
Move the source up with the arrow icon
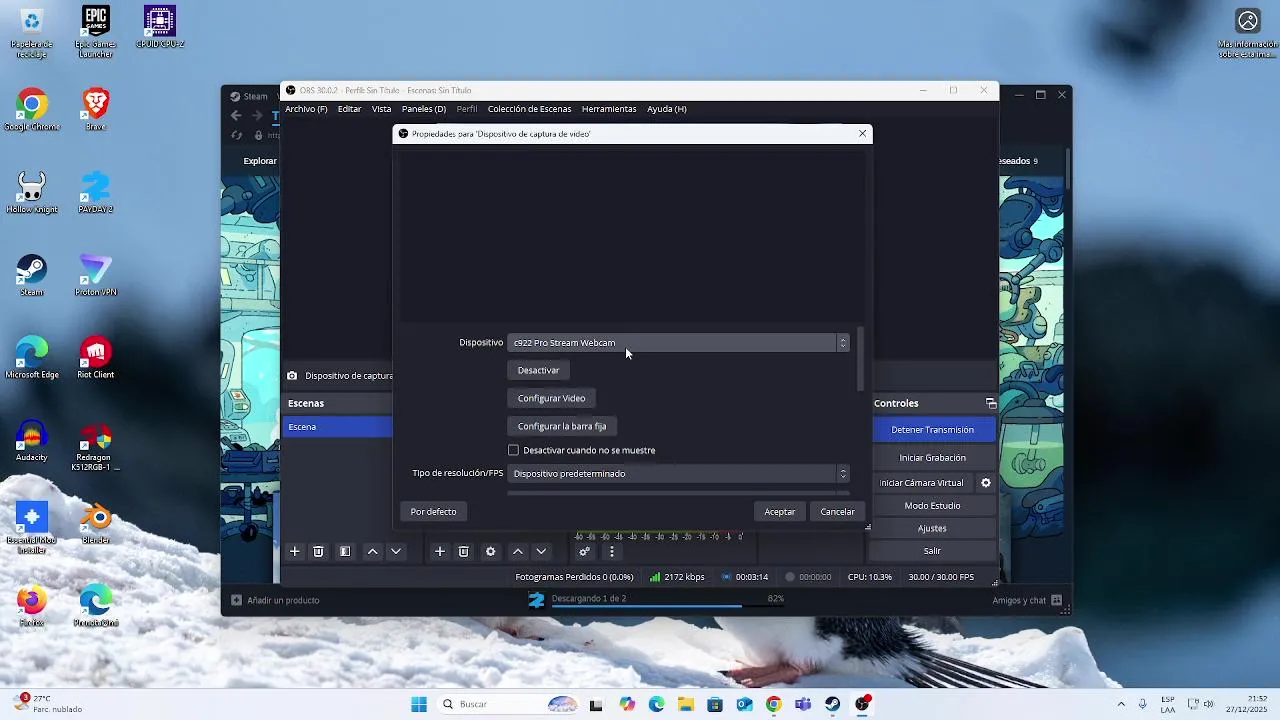[x=517, y=551]
